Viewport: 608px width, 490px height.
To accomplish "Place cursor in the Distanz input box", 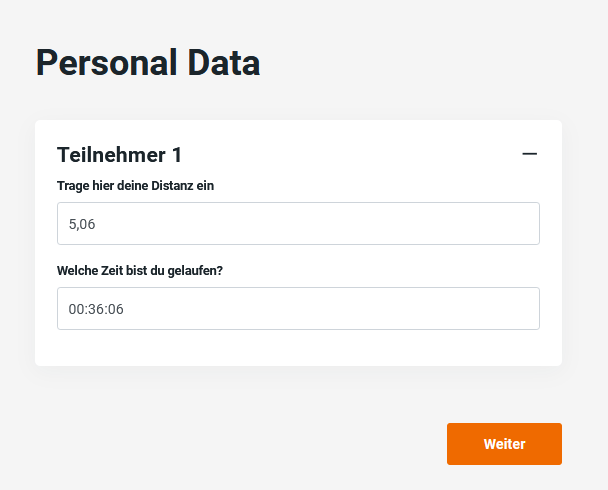I will 298,223.
